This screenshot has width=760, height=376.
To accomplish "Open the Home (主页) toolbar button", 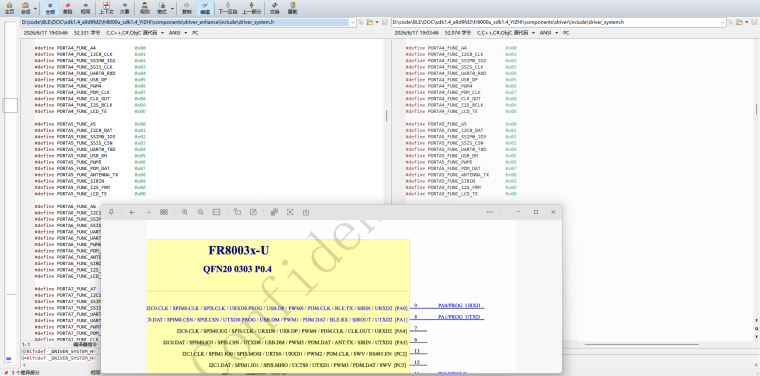I will click(x=9, y=8).
